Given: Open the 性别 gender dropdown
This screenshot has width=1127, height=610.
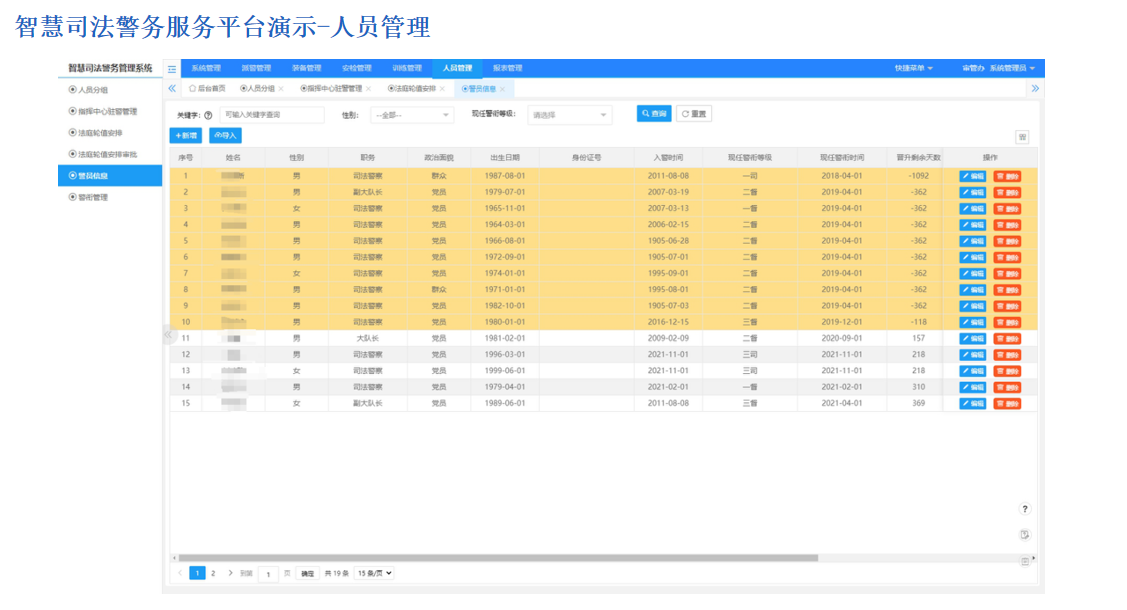Looking at the screenshot, I should 410,114.
